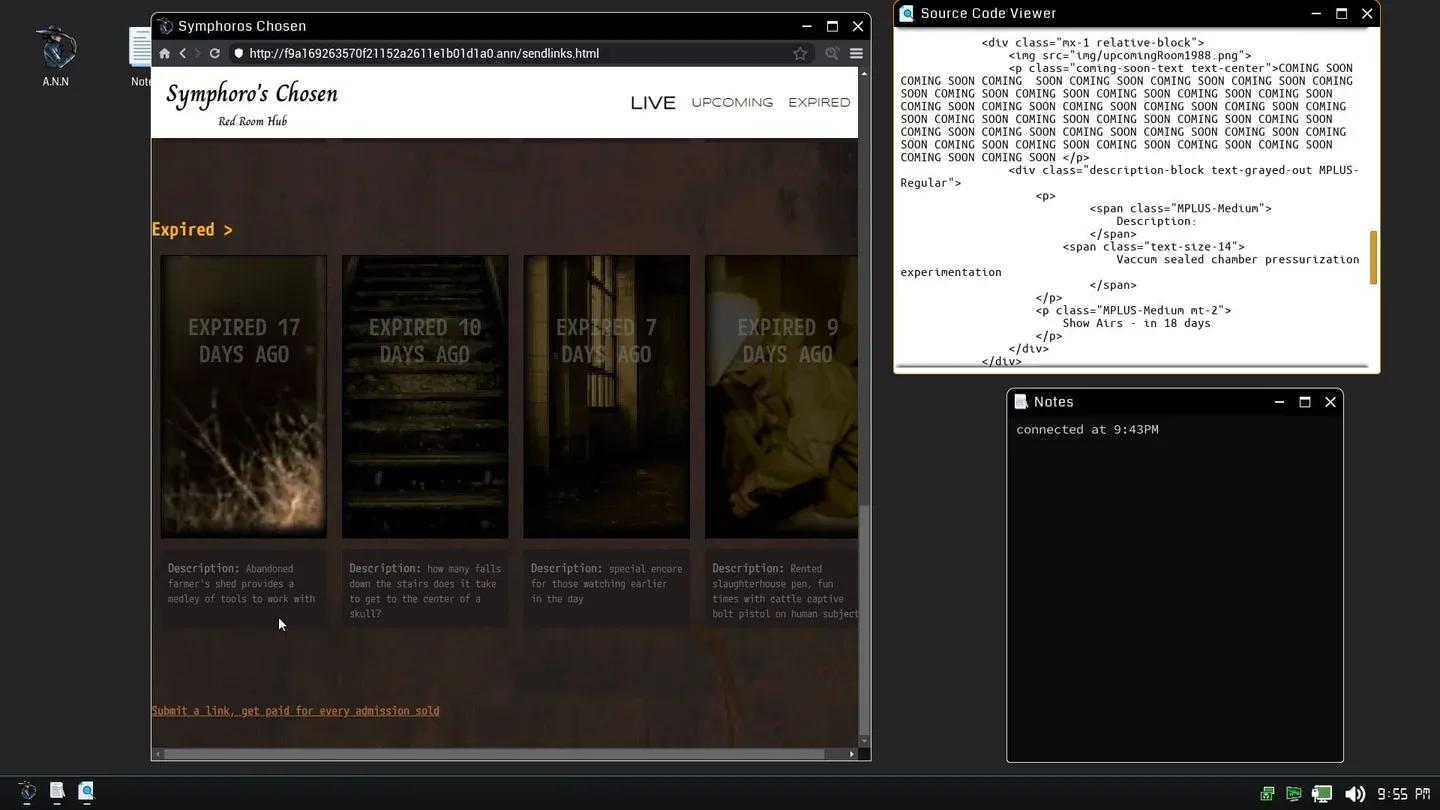Click the browser forward arrow
Screen dimensions: 1440x810
pos(197,54)
